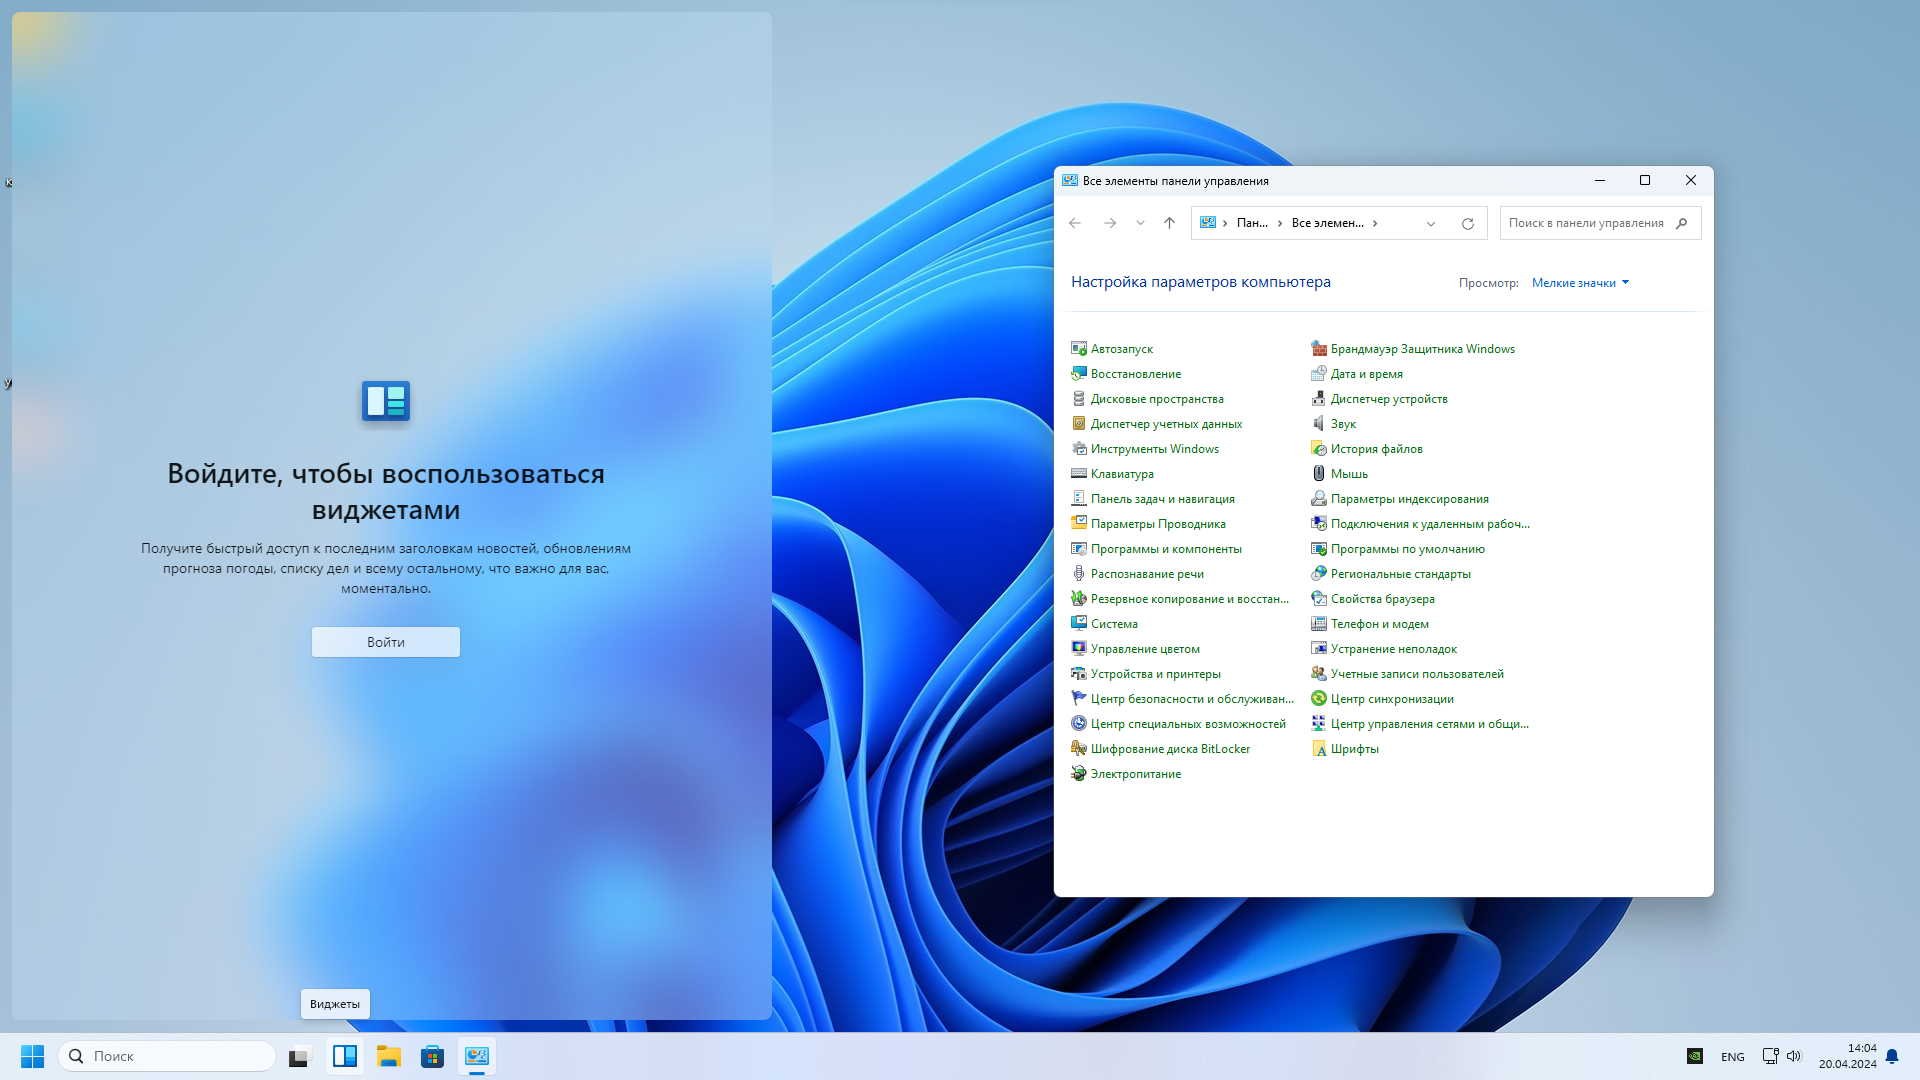Open the Sync Center green icon
The width and height of the screenshot is (1920, 1080).
coord(1318,699)
